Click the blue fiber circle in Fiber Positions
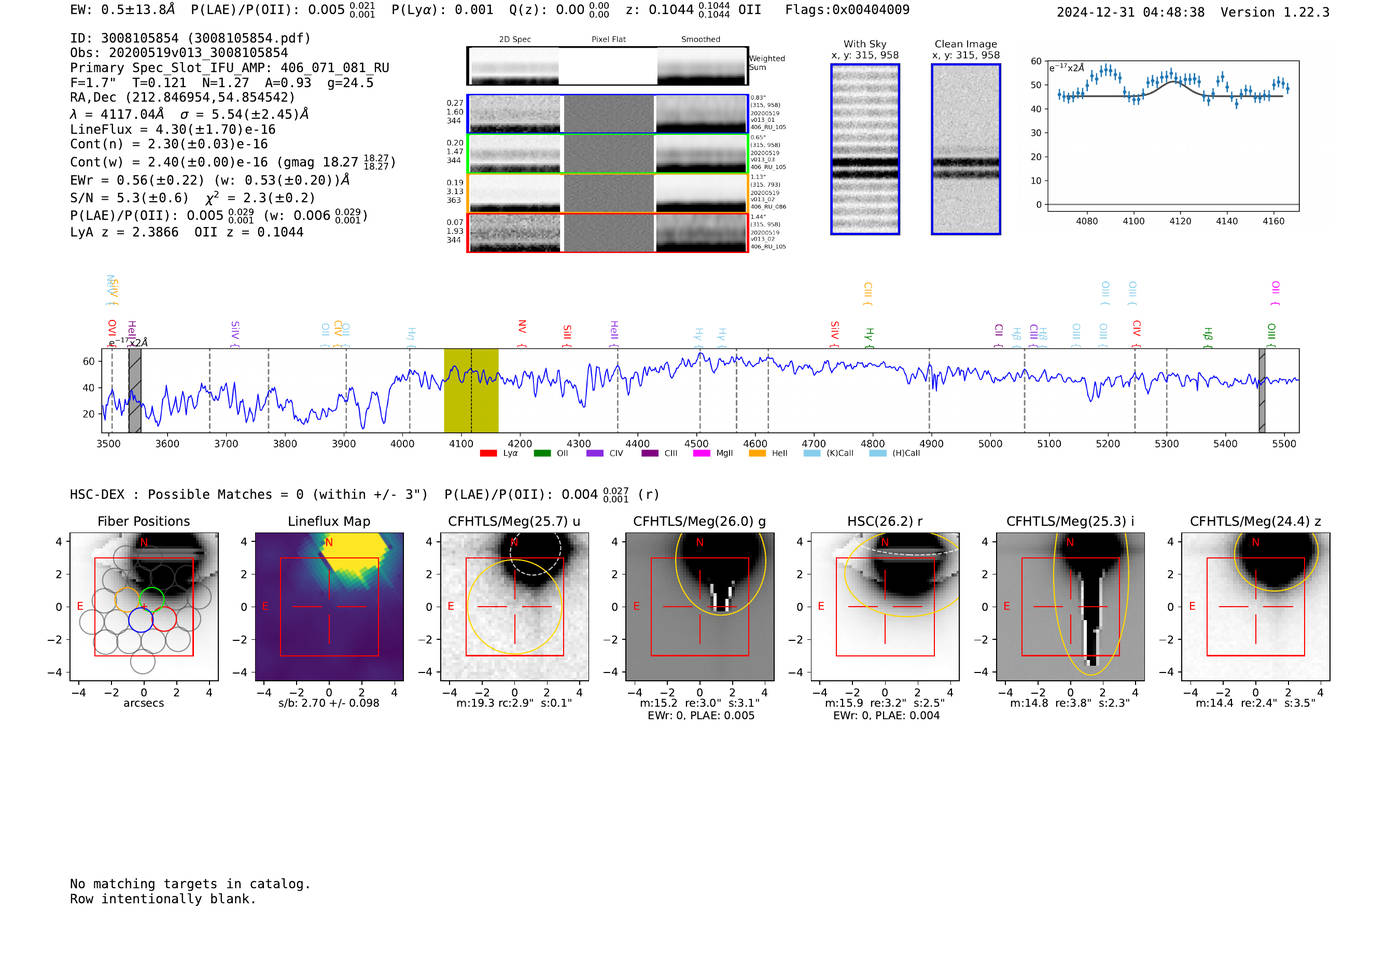 (x=140, y=619)
